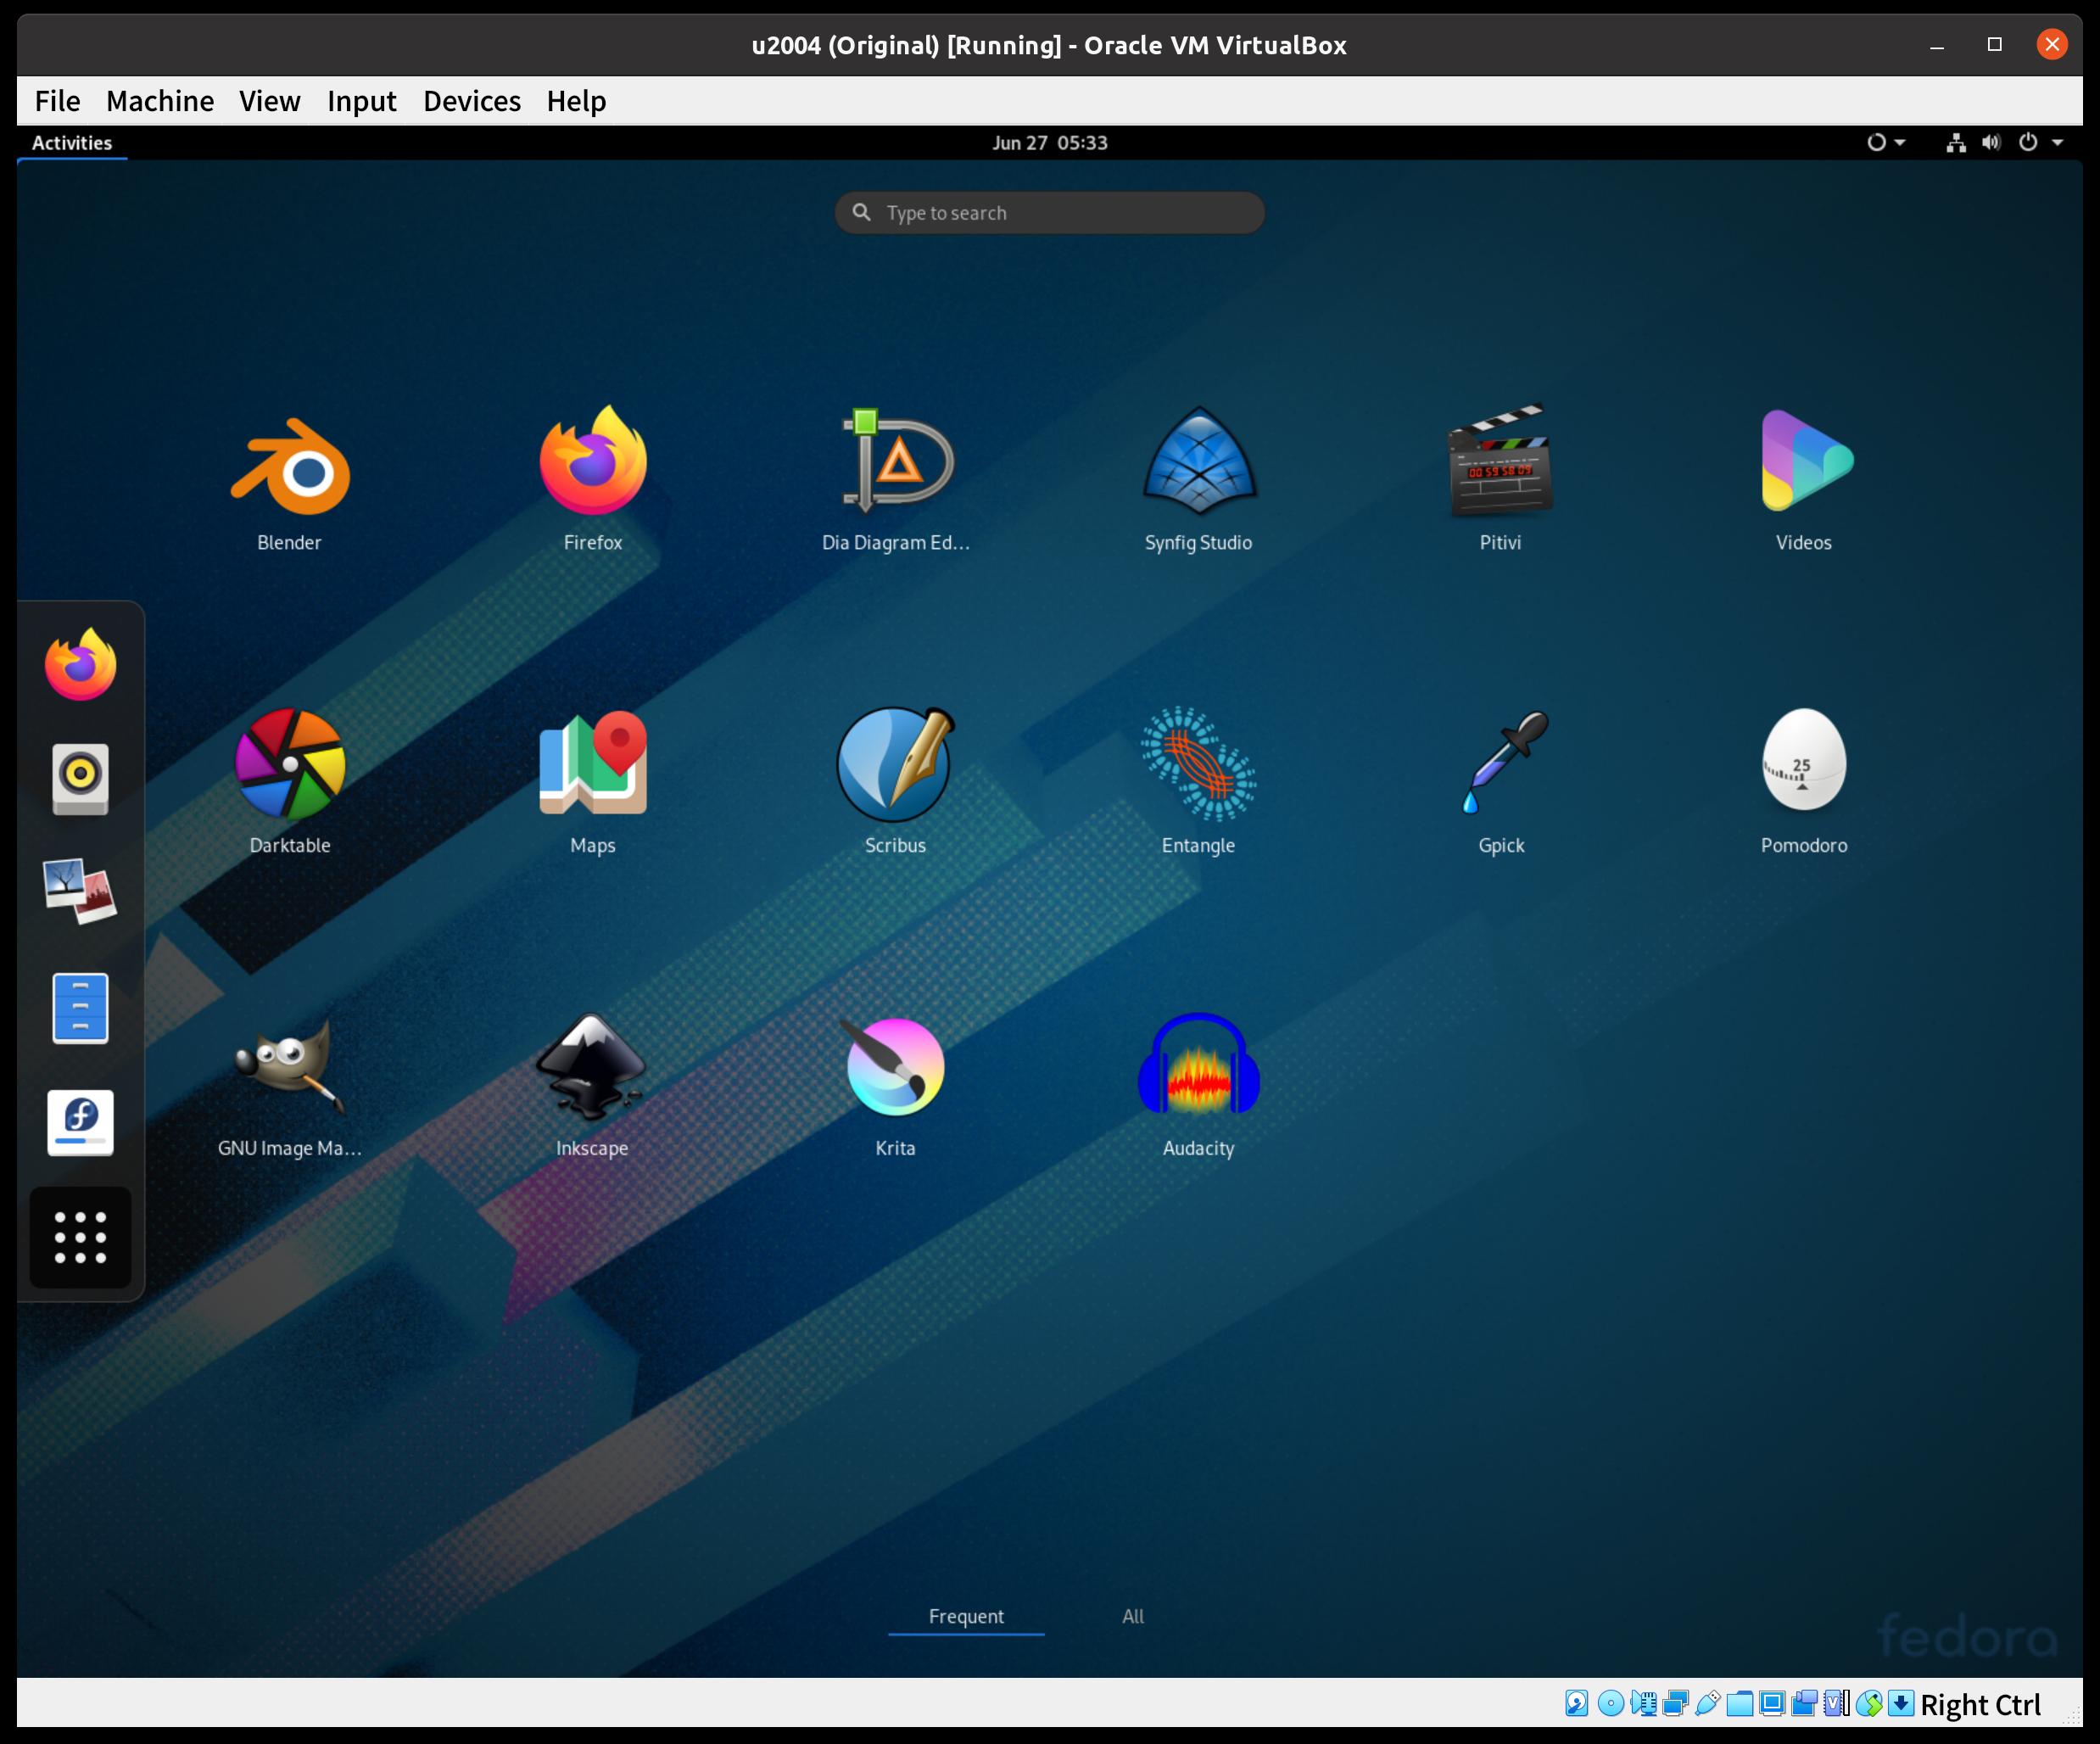
Task: Toggle the Show Applications grid button
Action: coord(80,1238)
